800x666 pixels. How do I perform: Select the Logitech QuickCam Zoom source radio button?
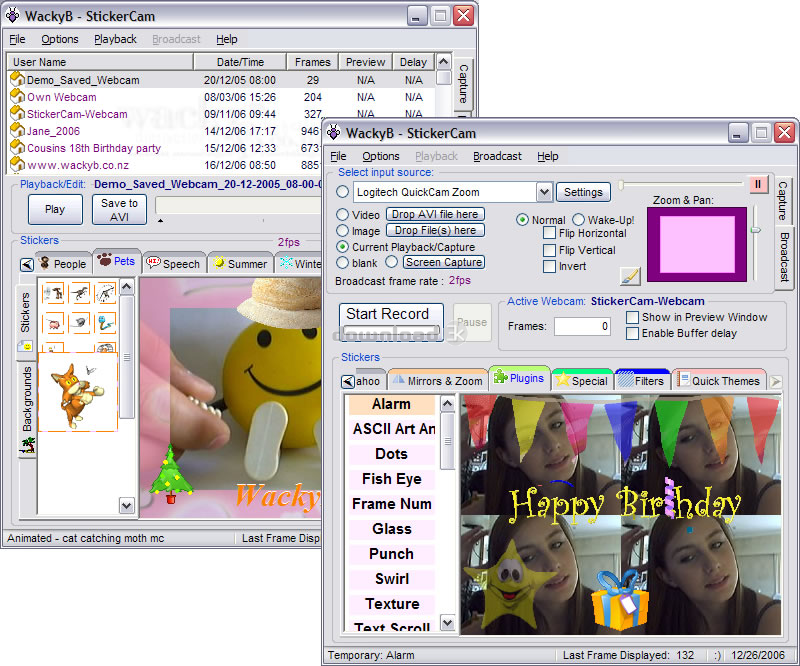[343, 192]
